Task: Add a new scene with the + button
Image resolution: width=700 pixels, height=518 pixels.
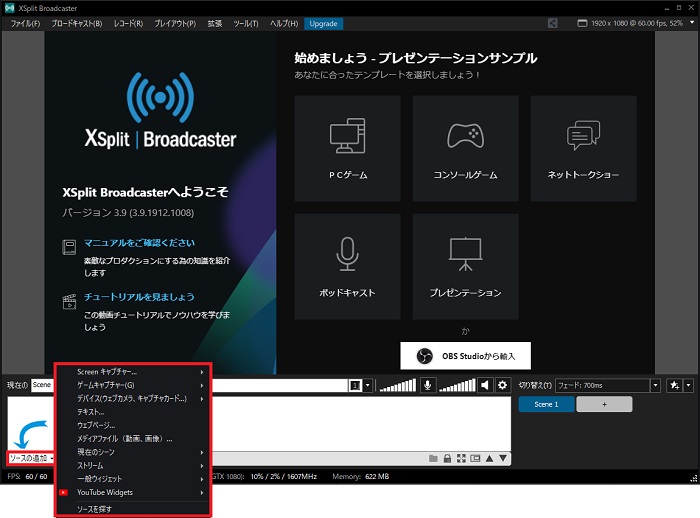Action: coord(604,404)
